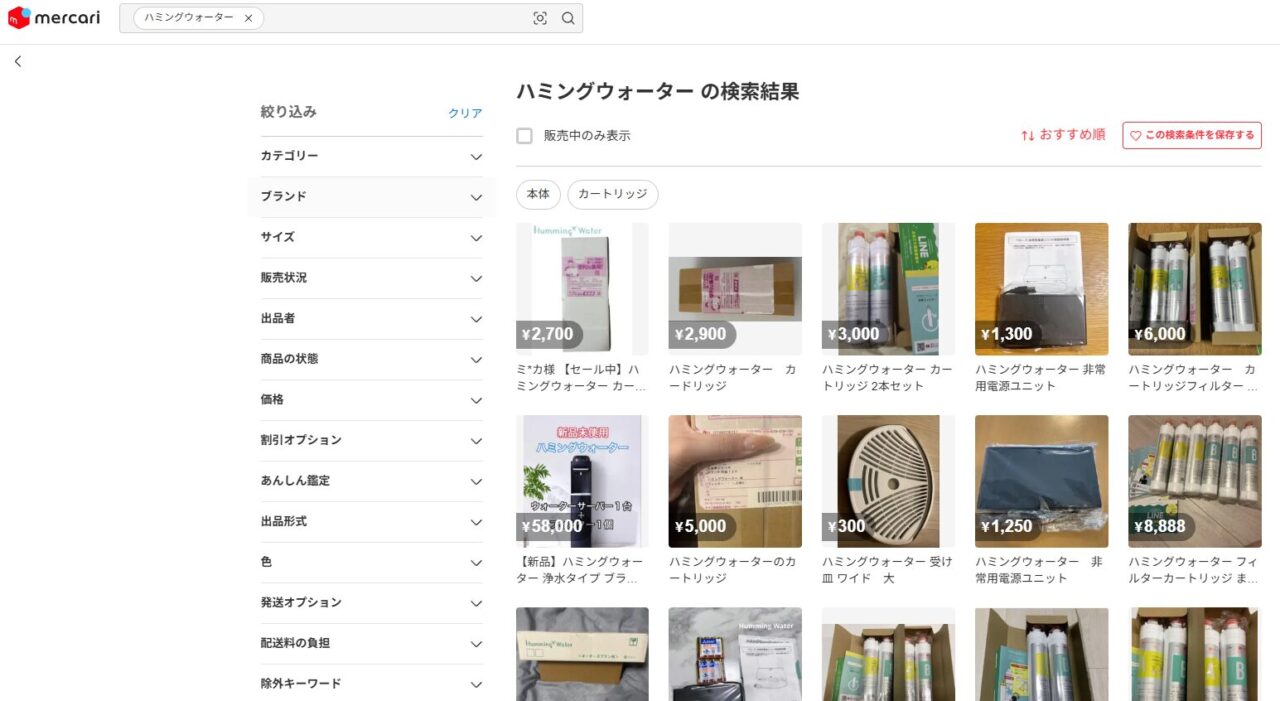The image size is (1280, 701).
Task: Expand the 色 color filter
Action: (371, 562)
